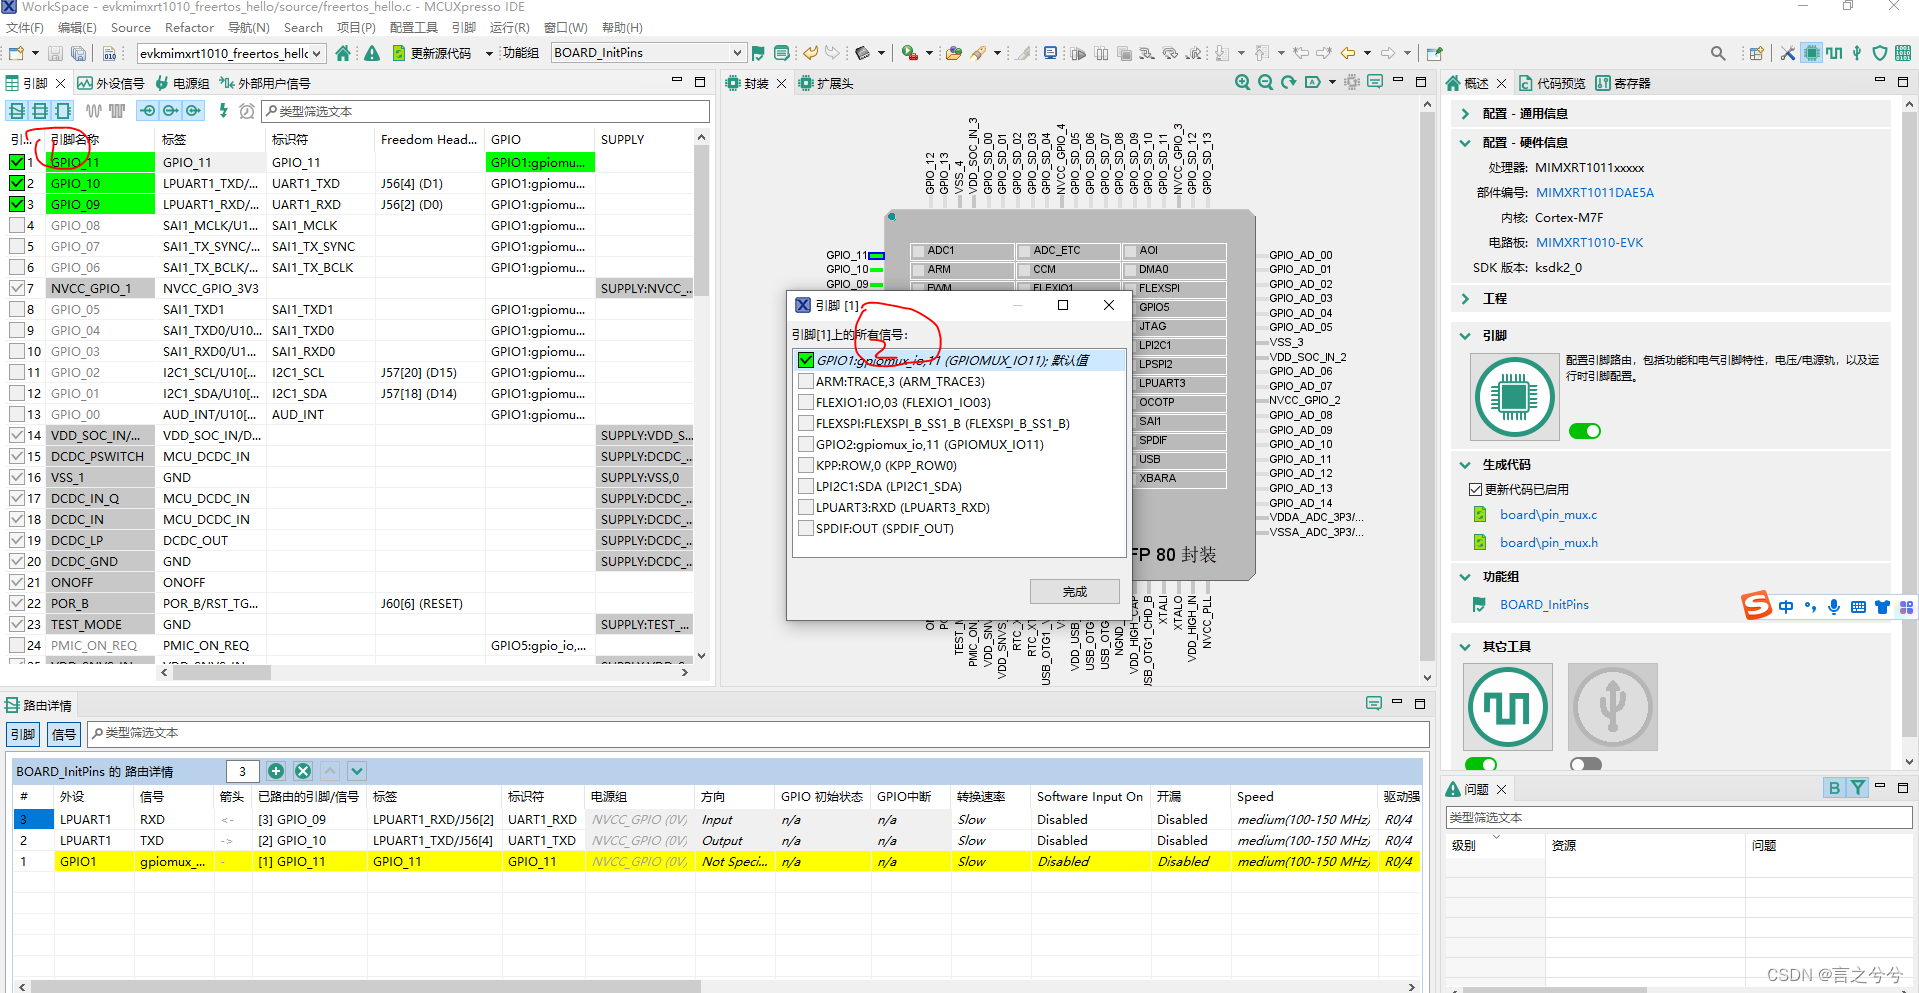The width and height of the screenshot is (1919, 993).
Task: Click the remove route X icon
Action: click(303, 771)
